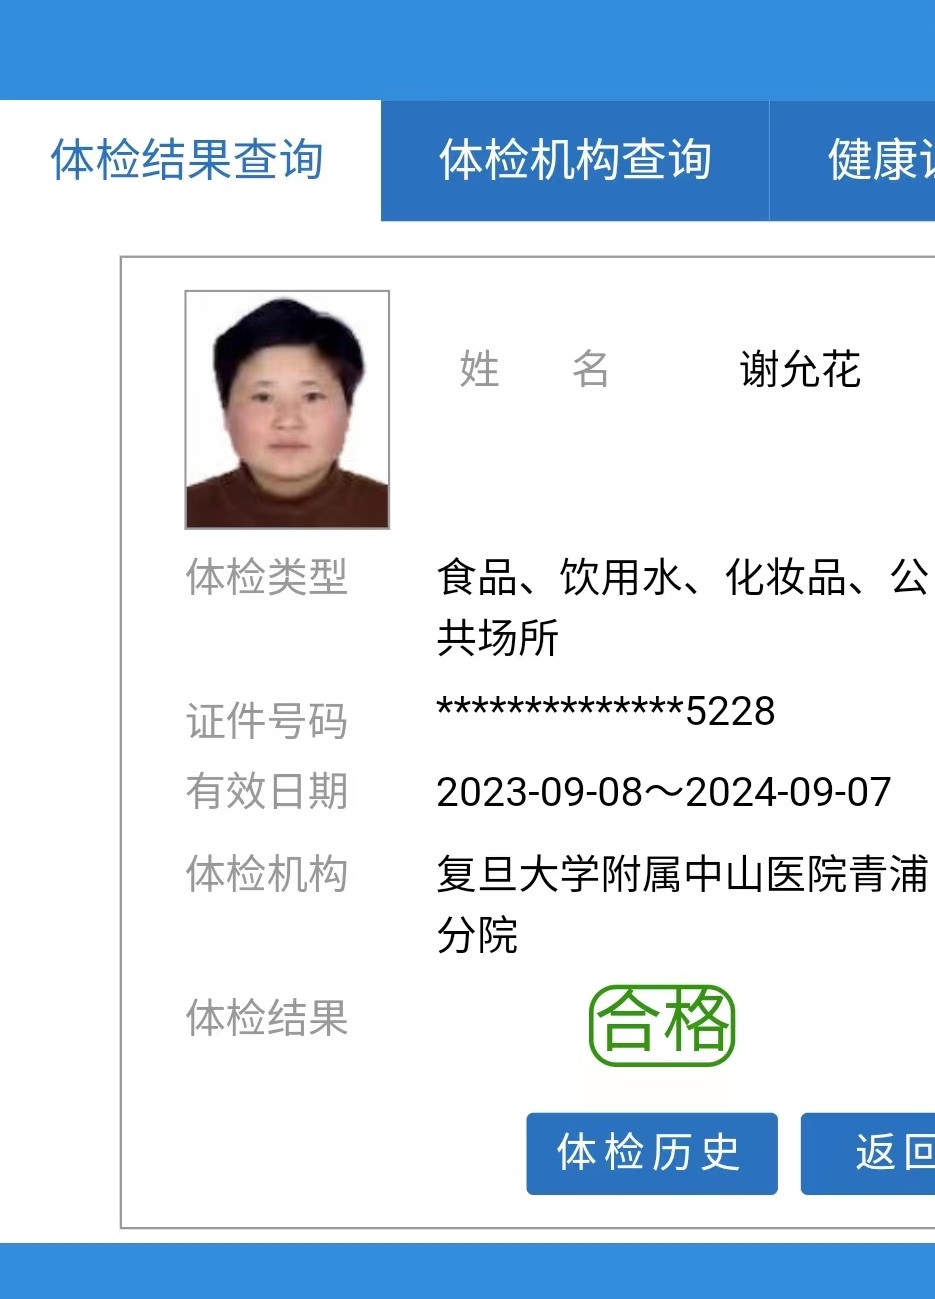The width and height of the screenshot is (935, 1299).
Task: Select the masked ID number ending 5228
Action: tap(606, 711)
